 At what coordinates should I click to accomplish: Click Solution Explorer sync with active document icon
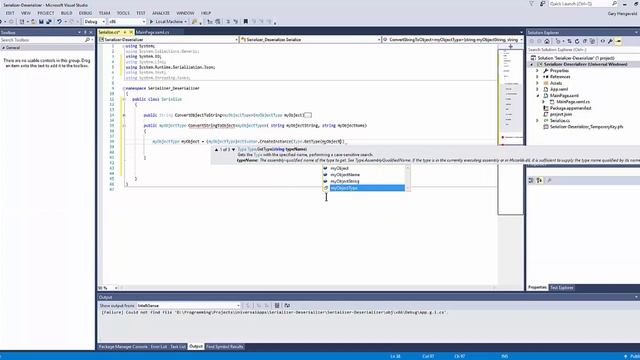point(569,41)
